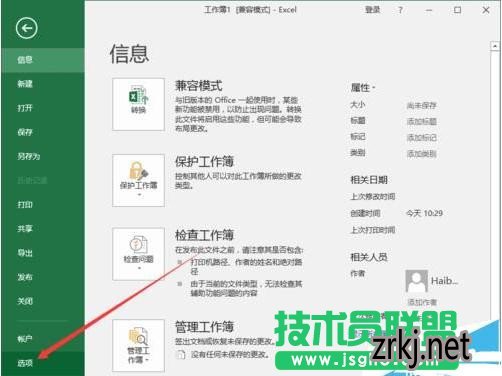Click the Haib... author name
Screen dimensions: 502x376
tap(444, 281)
